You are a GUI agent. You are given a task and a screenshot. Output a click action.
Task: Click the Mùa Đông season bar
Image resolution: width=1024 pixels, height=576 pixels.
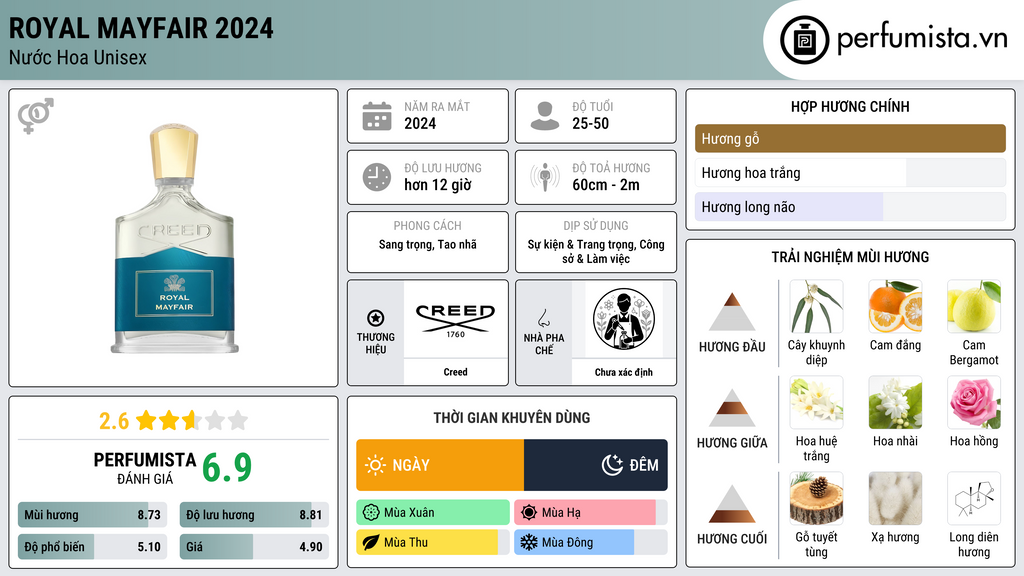tap(590, 542)
